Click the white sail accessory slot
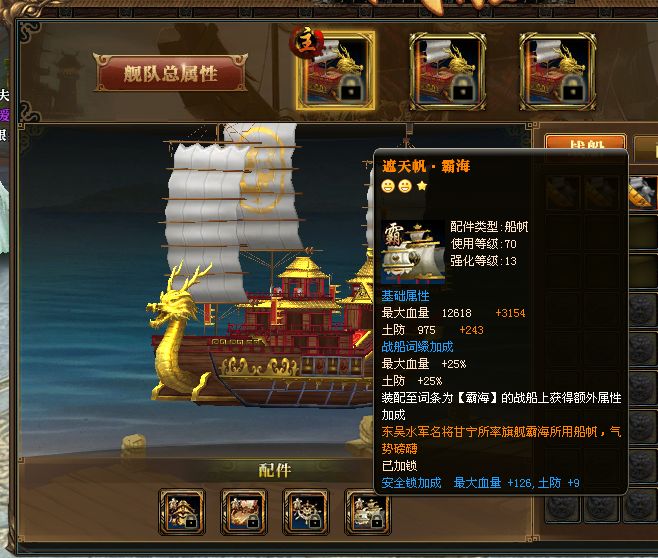 coord(367,511)
